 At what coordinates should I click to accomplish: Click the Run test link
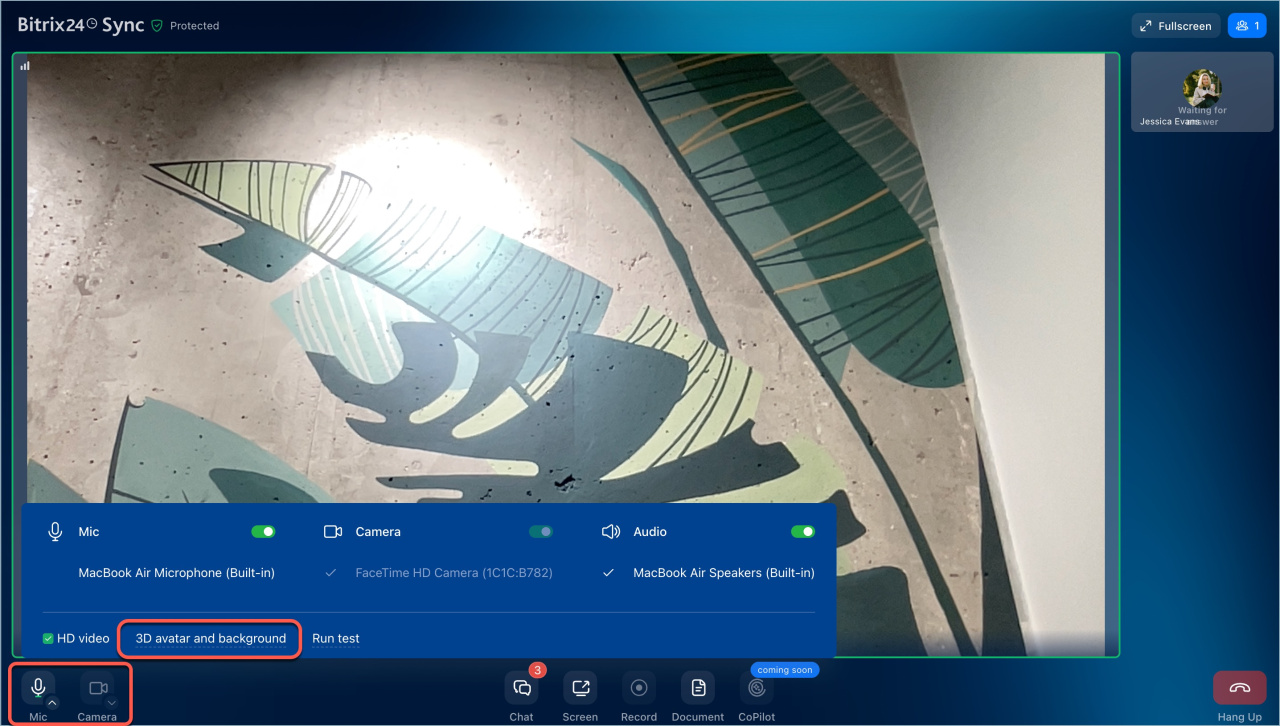(x=335, y=639)
